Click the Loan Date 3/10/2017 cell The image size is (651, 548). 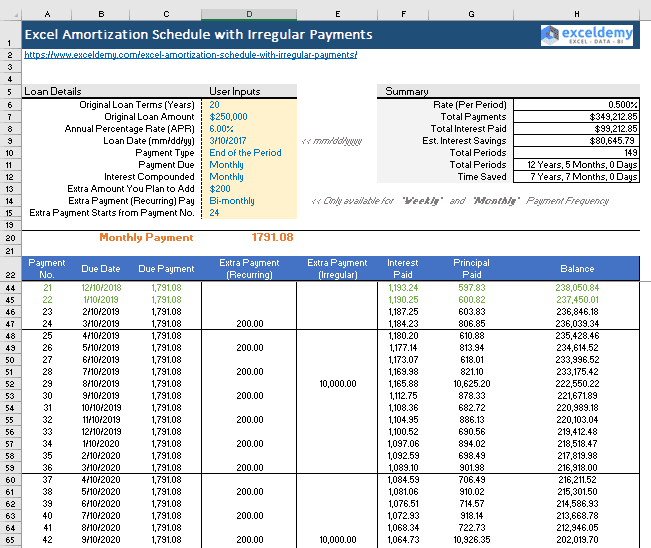click(x=249, y=141)
